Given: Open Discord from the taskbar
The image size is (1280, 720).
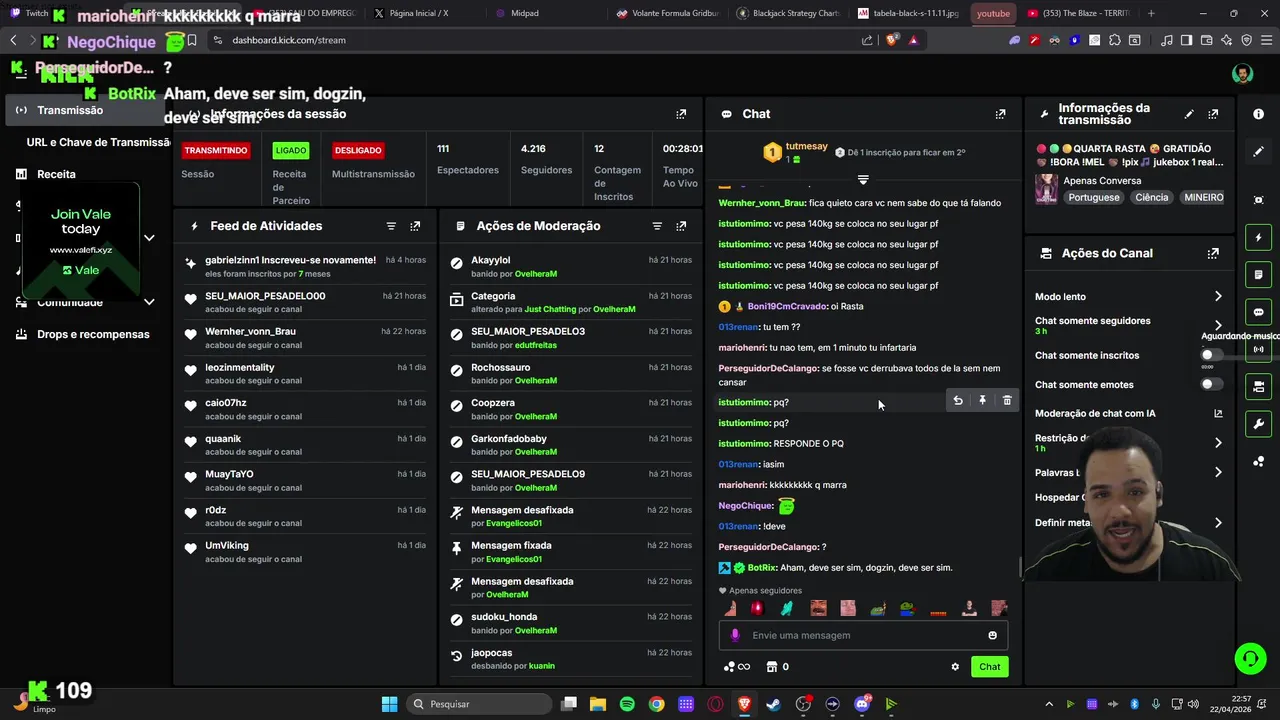Looking at the screenshot, I should tap(862, 704).
